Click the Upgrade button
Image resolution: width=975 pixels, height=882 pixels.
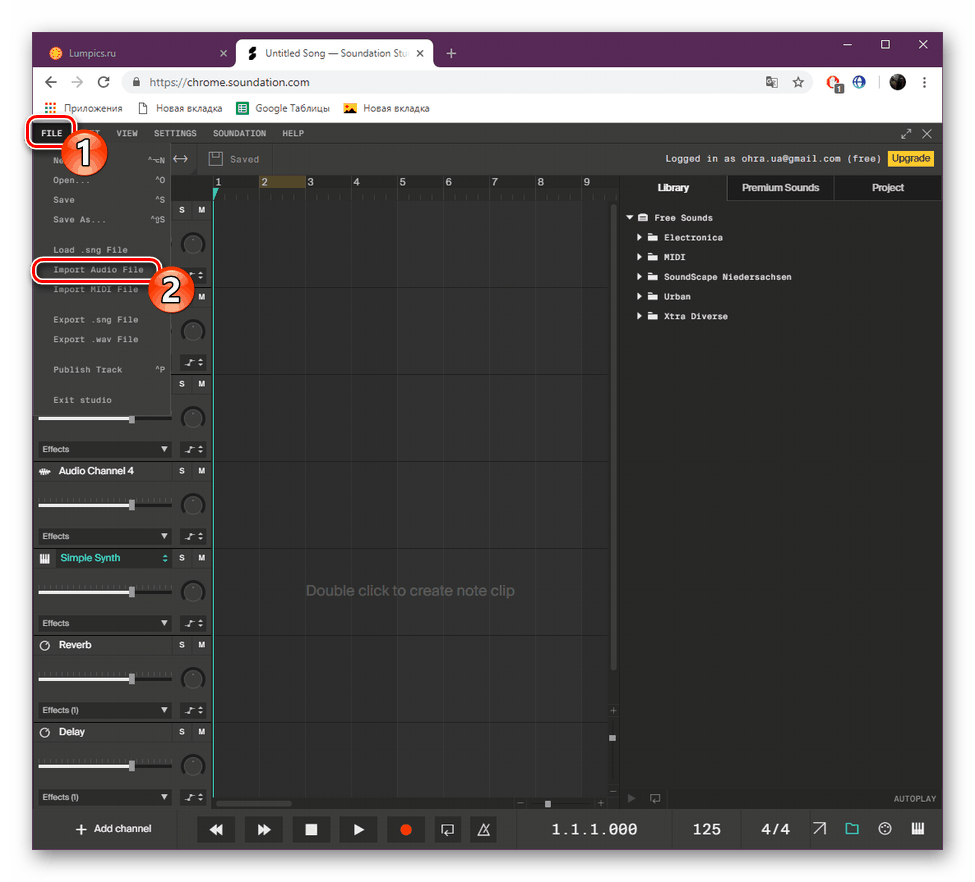(x=911, y=158)
